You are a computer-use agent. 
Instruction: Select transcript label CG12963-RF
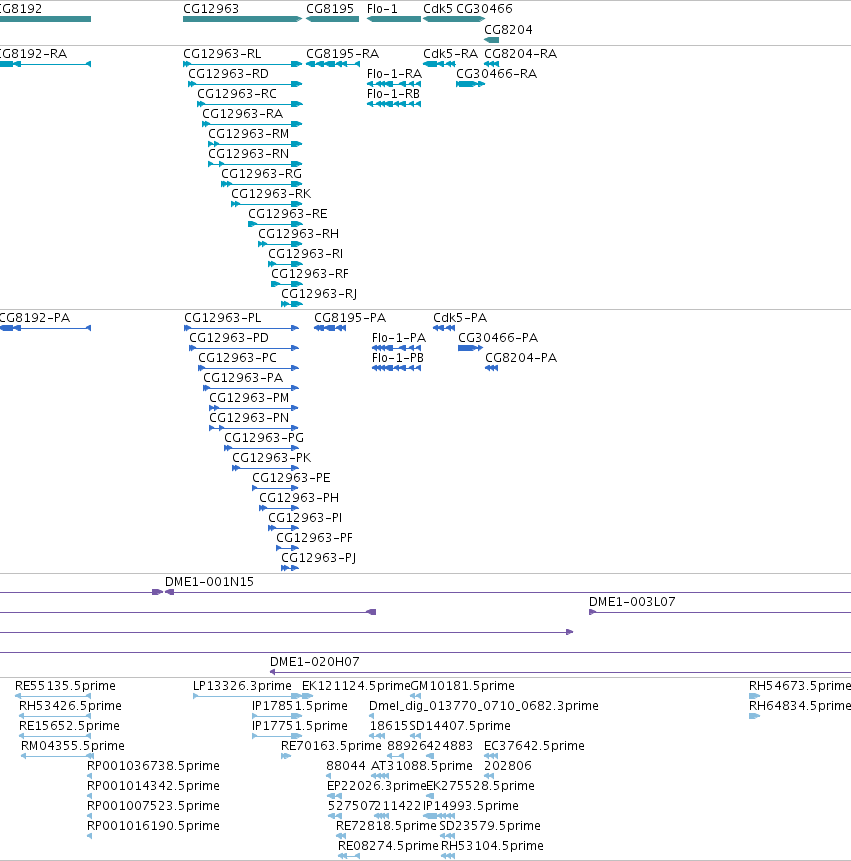pos(310,274)
